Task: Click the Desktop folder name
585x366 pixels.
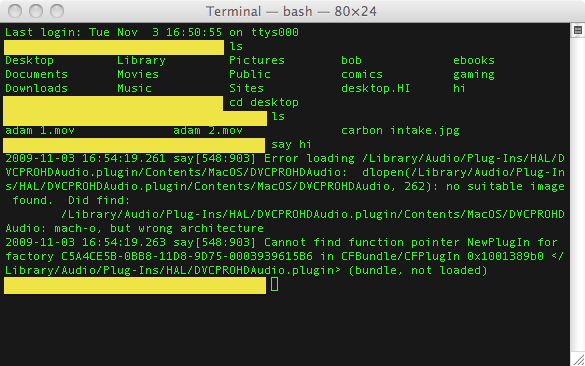Action: [x=29, y=60]
